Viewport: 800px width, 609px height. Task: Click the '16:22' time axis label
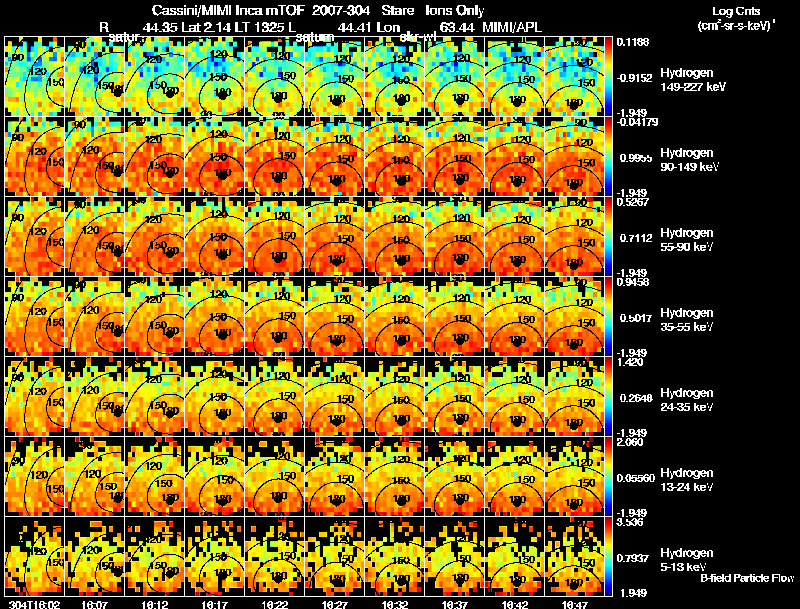pos(274,604)
